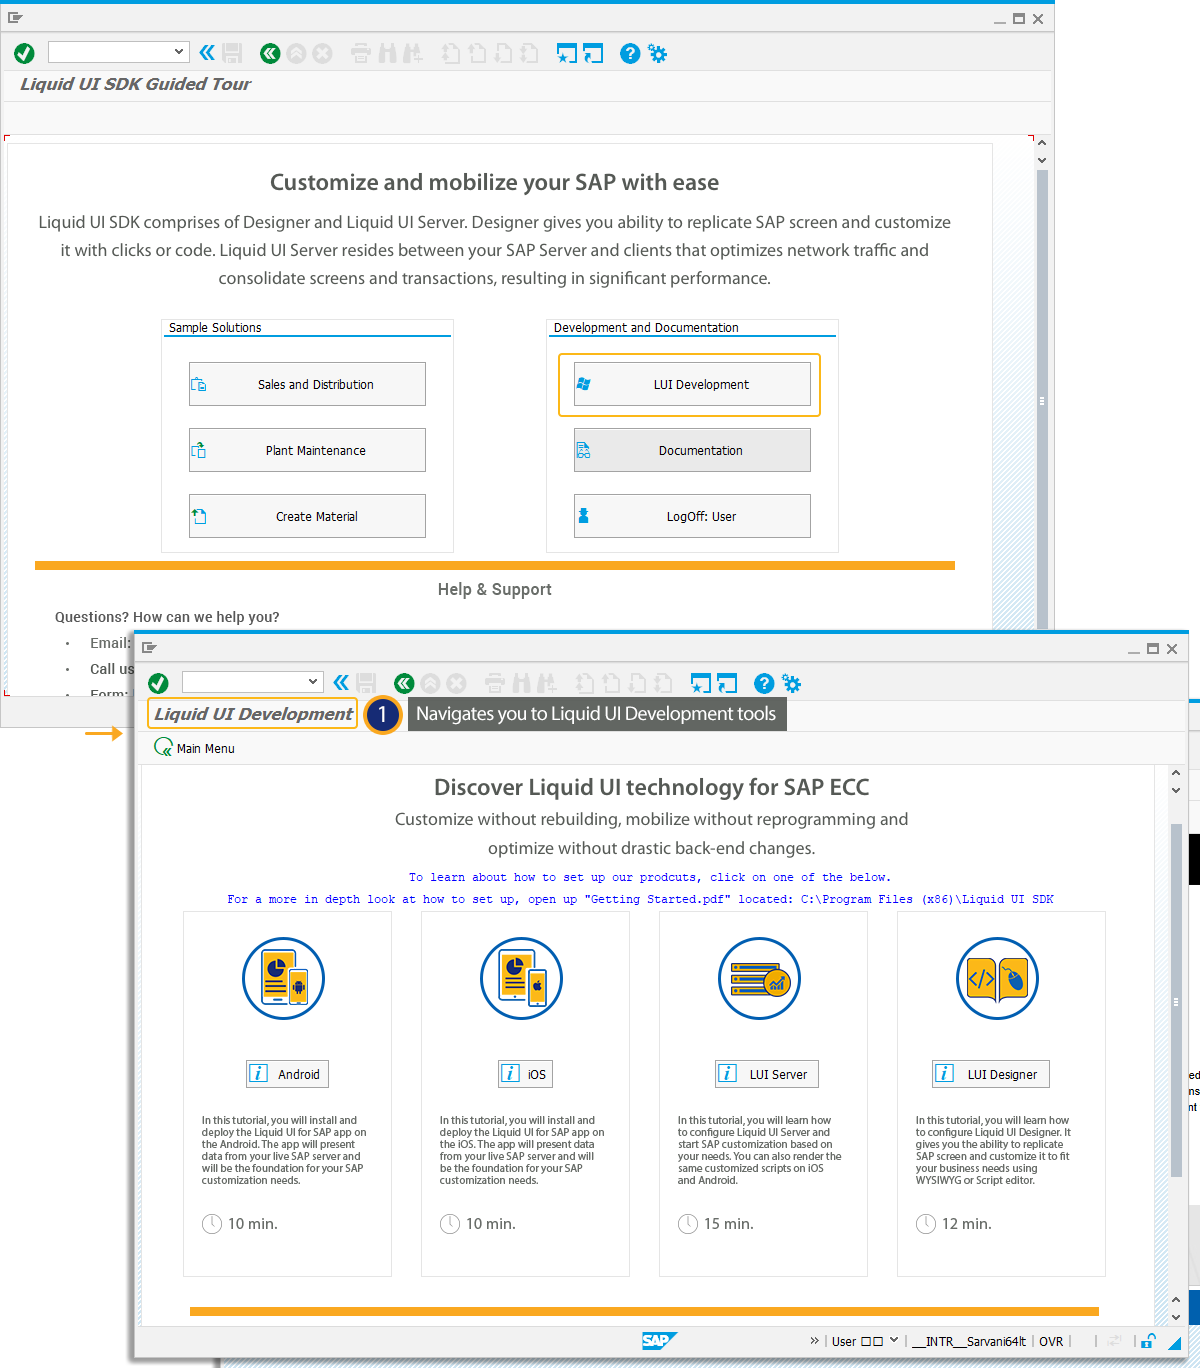Open Sales and Distribution sample solution

(307, 384)
